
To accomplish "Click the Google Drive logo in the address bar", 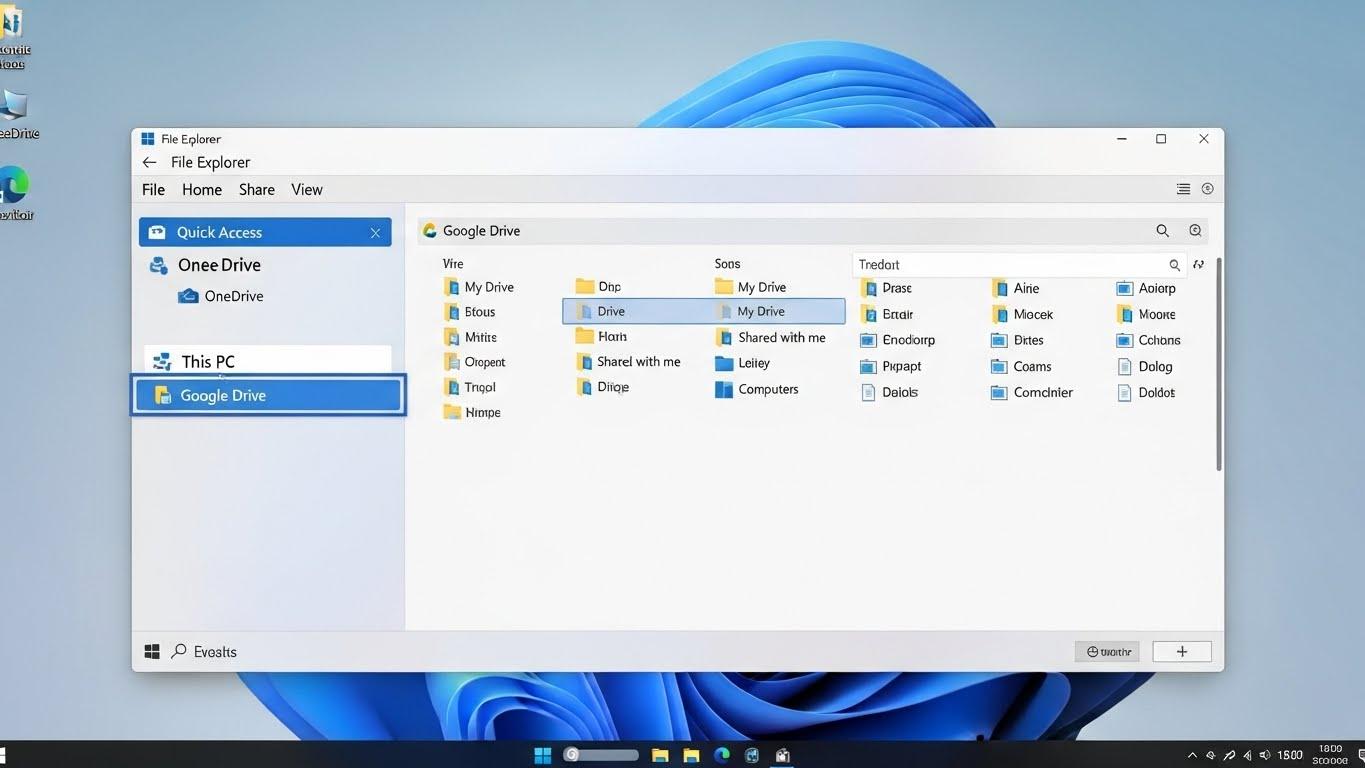I will (x=429, y=230).
